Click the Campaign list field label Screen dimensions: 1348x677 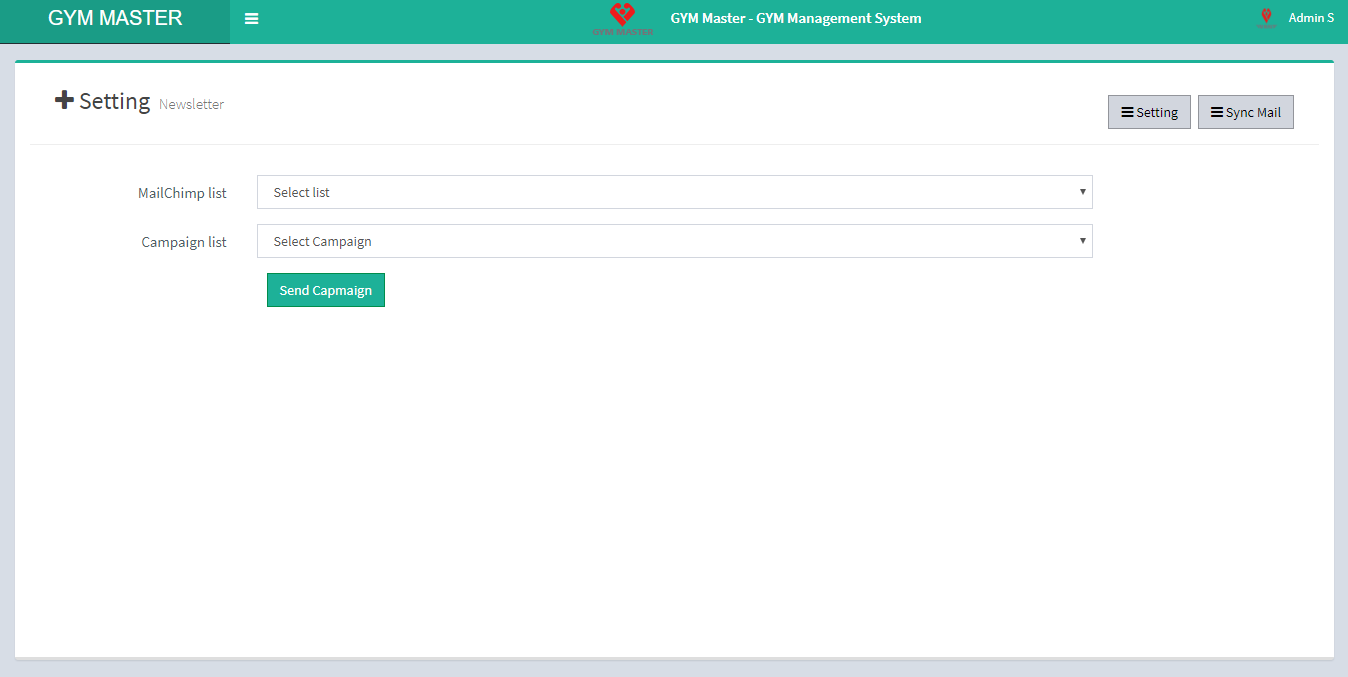(x=184, y=242)
